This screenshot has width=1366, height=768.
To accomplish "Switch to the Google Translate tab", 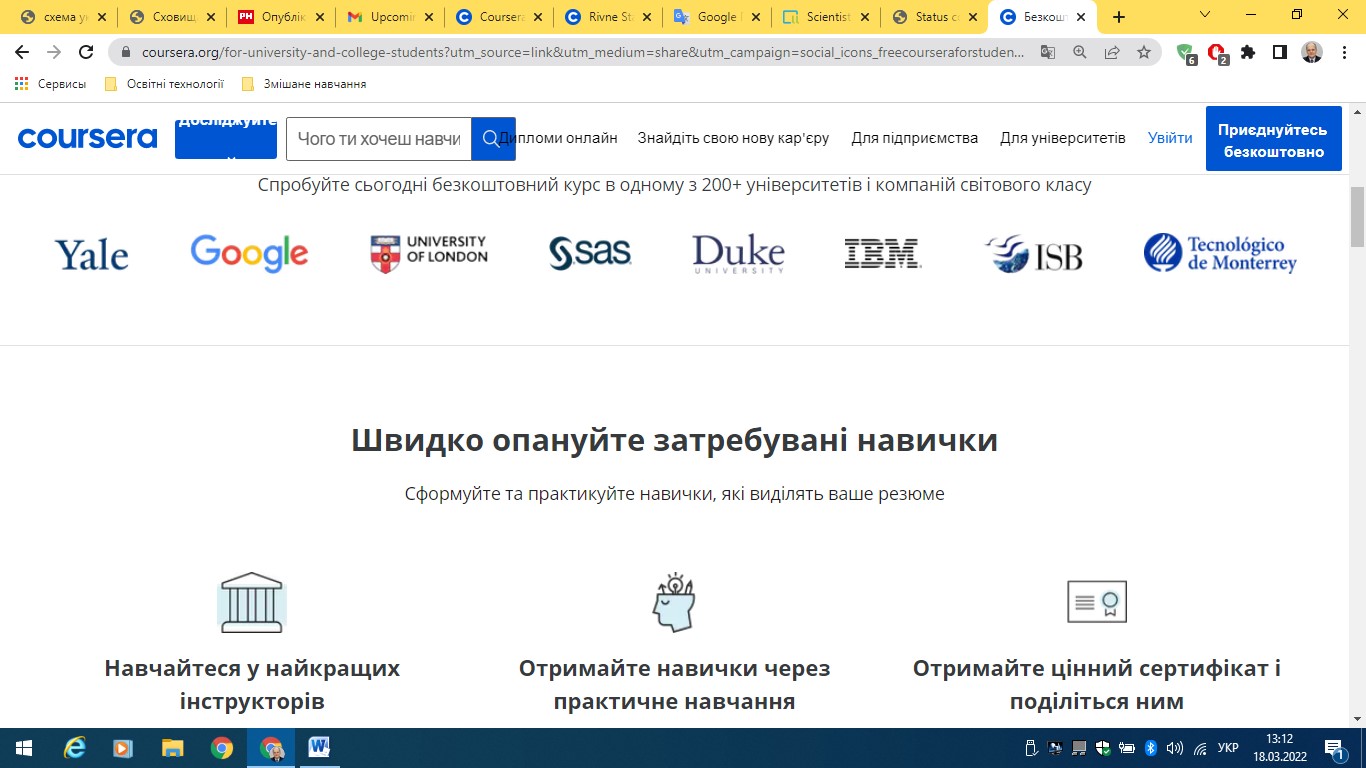I will point(715,17).
